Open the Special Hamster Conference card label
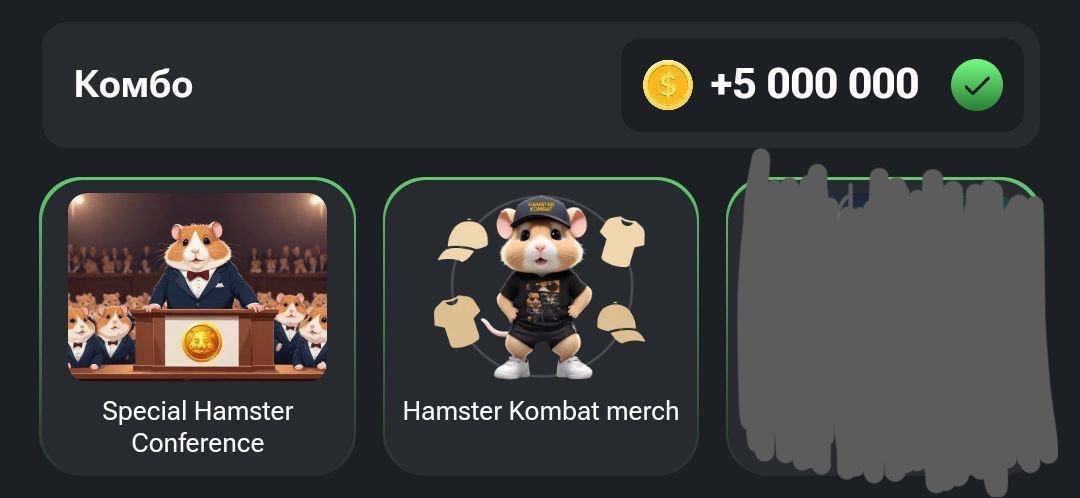This screenshot has width=1080, height=498. [x=198, y=426]
